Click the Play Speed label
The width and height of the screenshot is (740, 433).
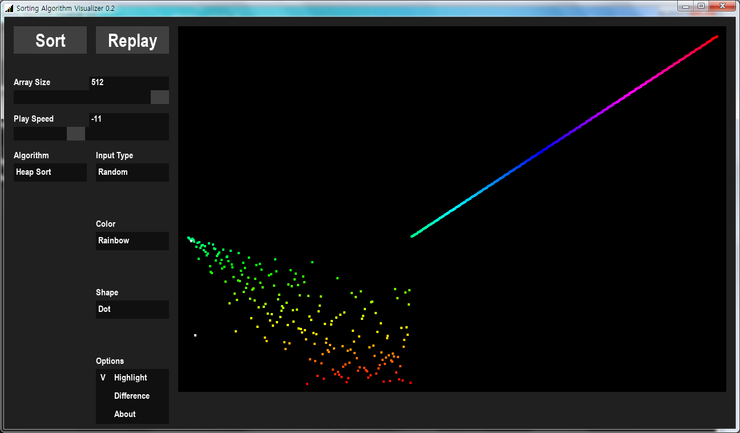34,119
